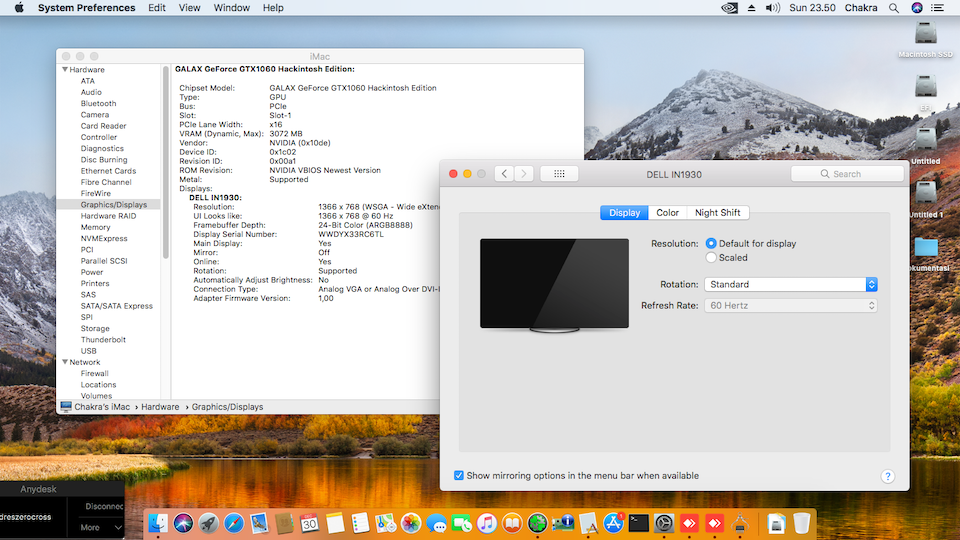Viewport: 960px width, 540px height.
Task: Open Launchpad rocket icon in Dock
Action: click(208, 523)
